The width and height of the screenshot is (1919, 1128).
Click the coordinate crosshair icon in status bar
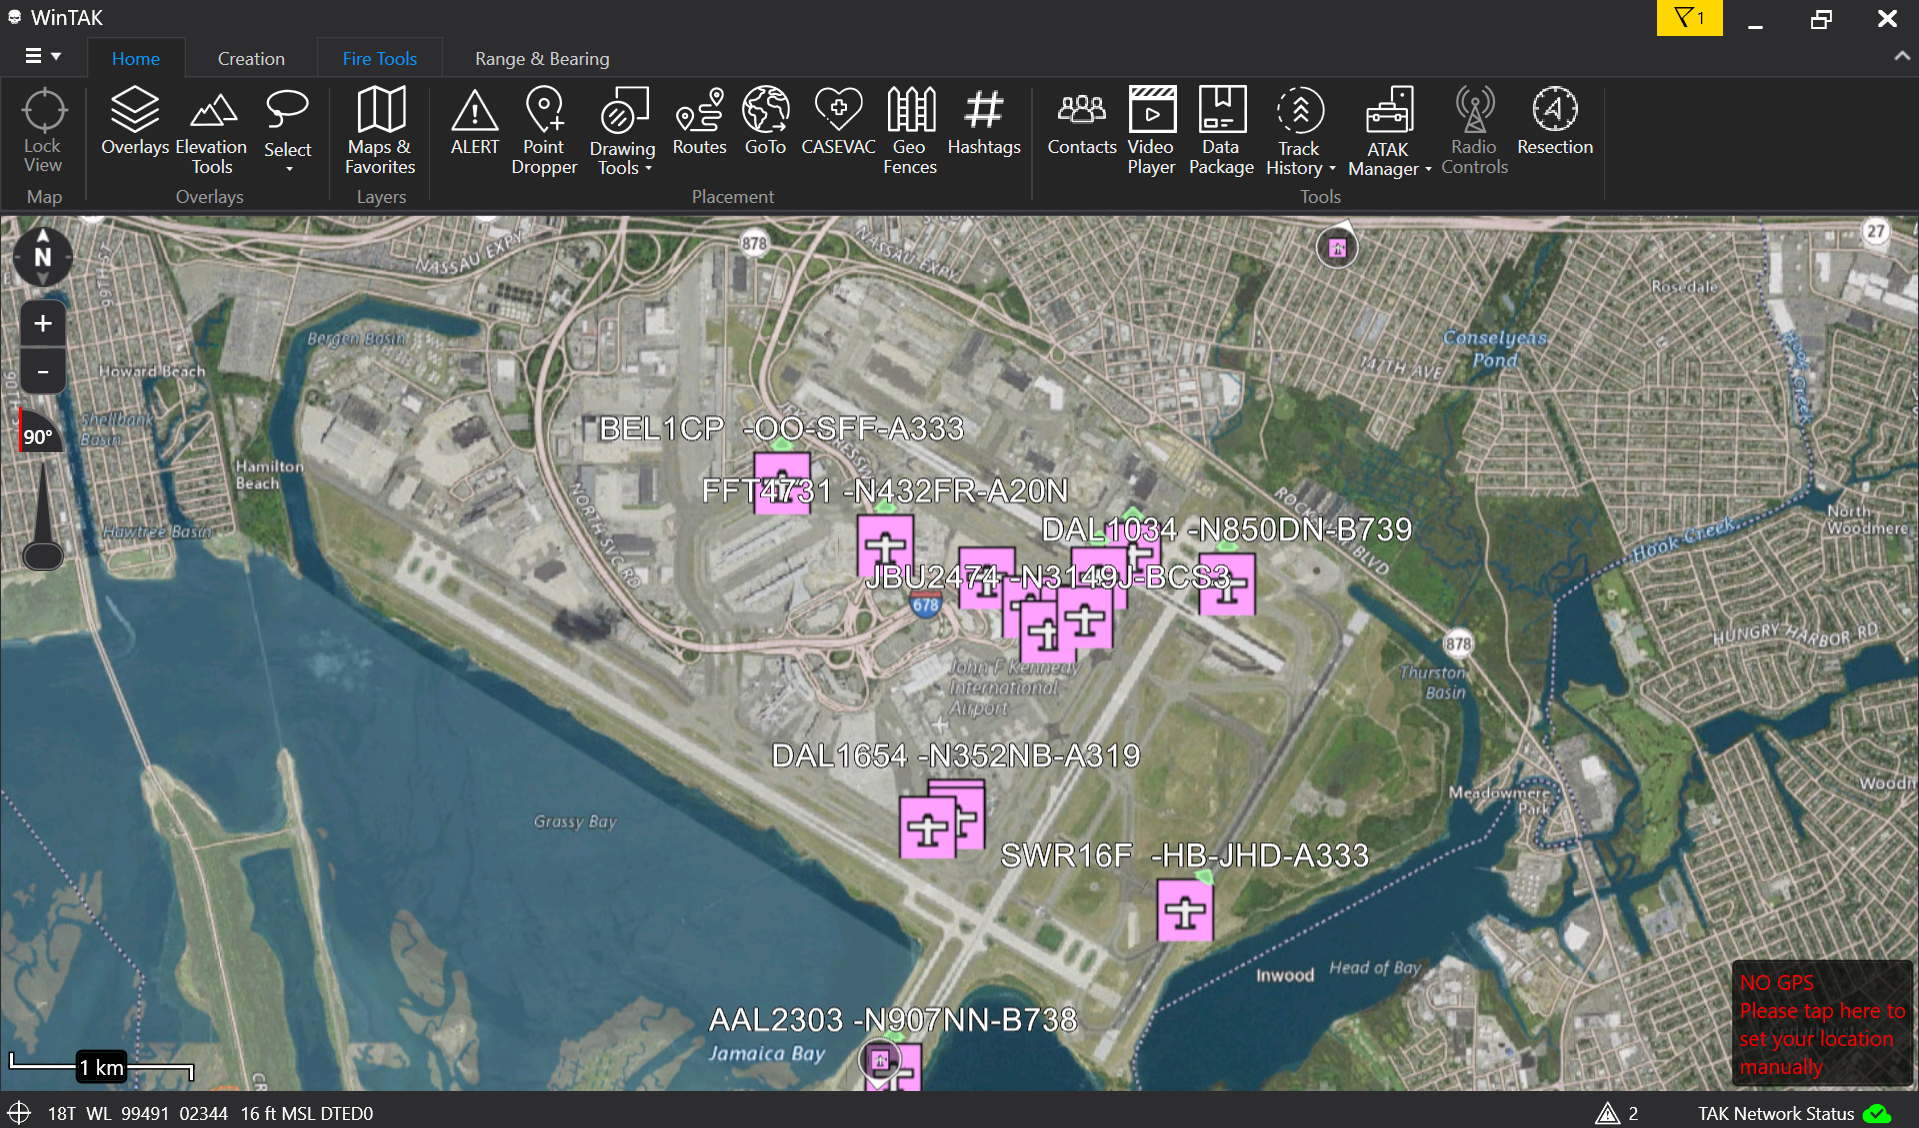(19, 1113)
